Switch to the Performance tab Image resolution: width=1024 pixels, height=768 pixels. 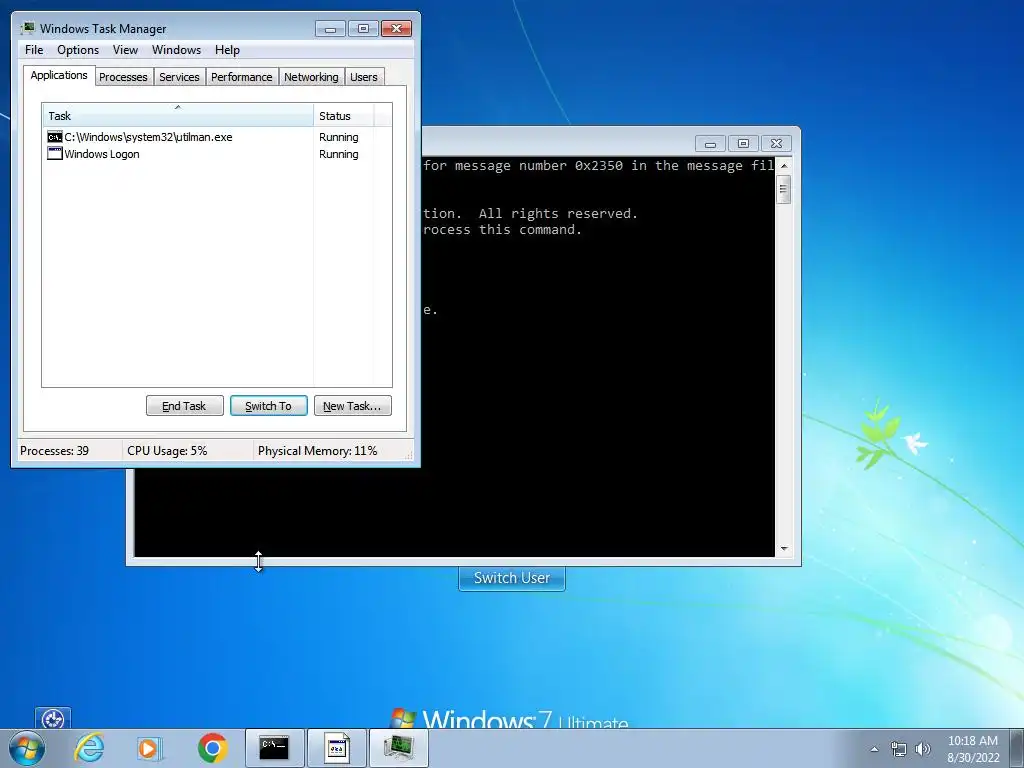click(242, 77)
